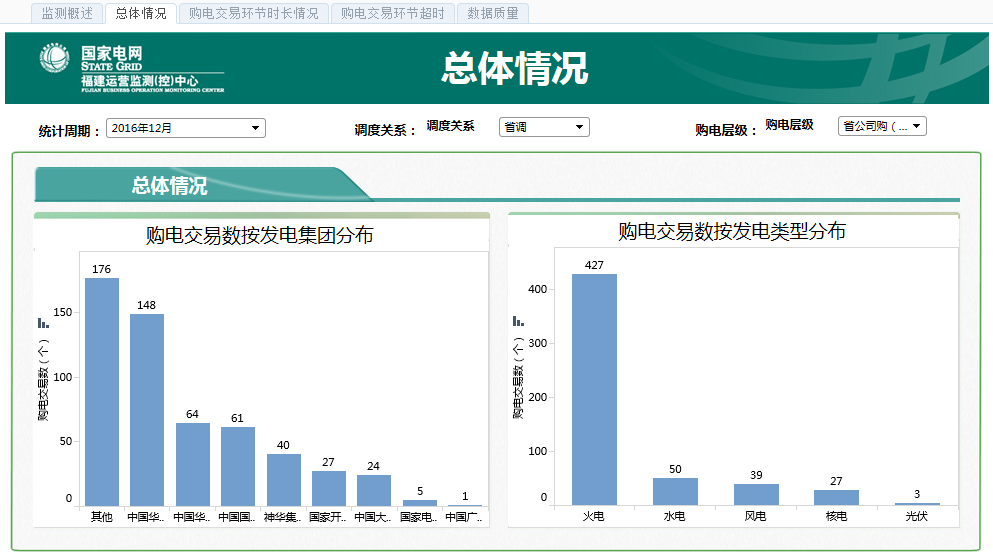Select the bar with value 148

pyautogui.click(x=147, y=410)
